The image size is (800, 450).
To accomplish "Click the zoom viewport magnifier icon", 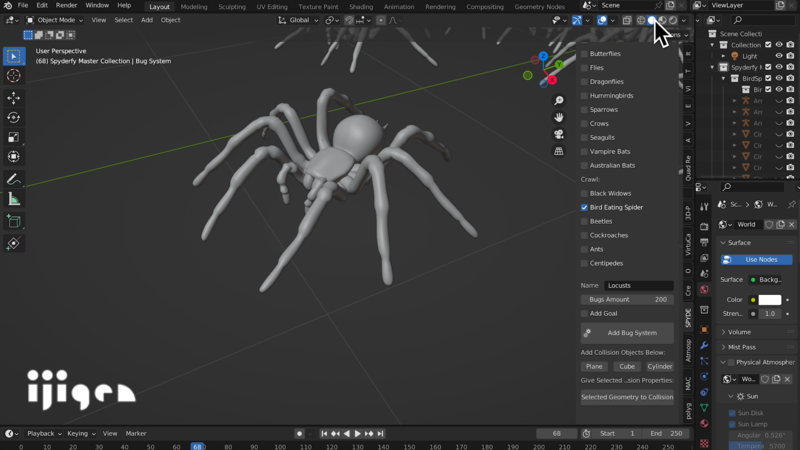I will 559,101.
